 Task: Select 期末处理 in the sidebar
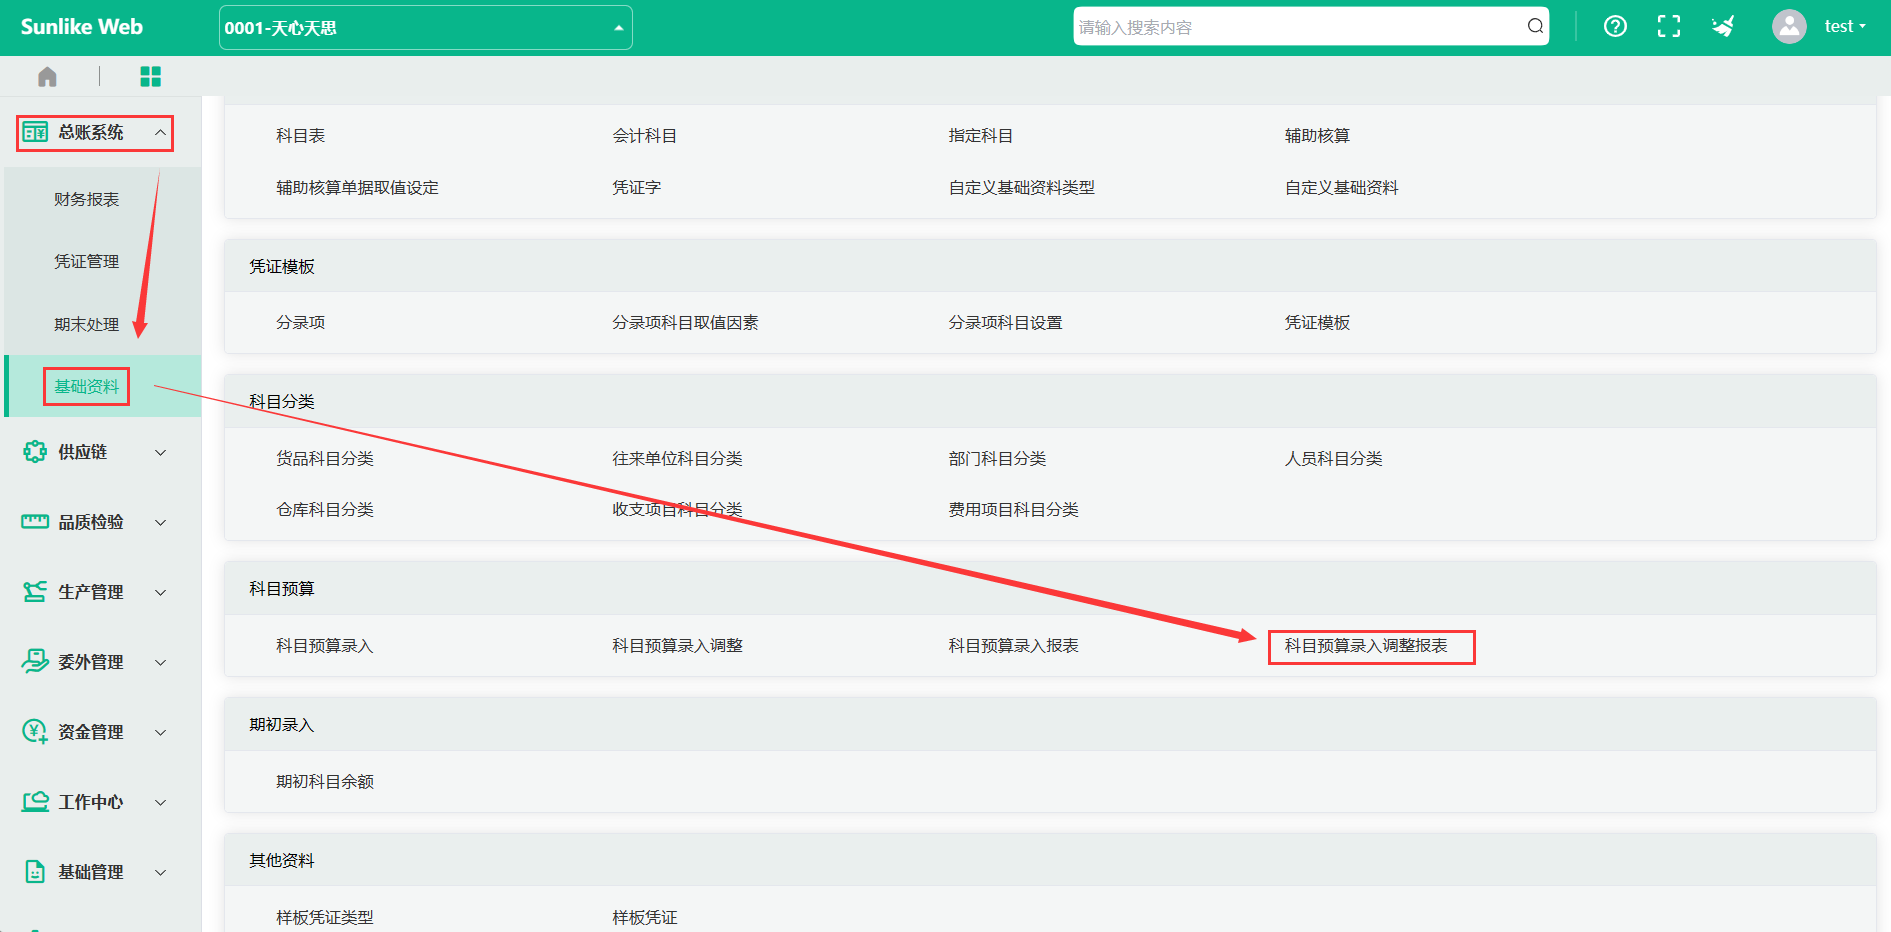point(87,325)
